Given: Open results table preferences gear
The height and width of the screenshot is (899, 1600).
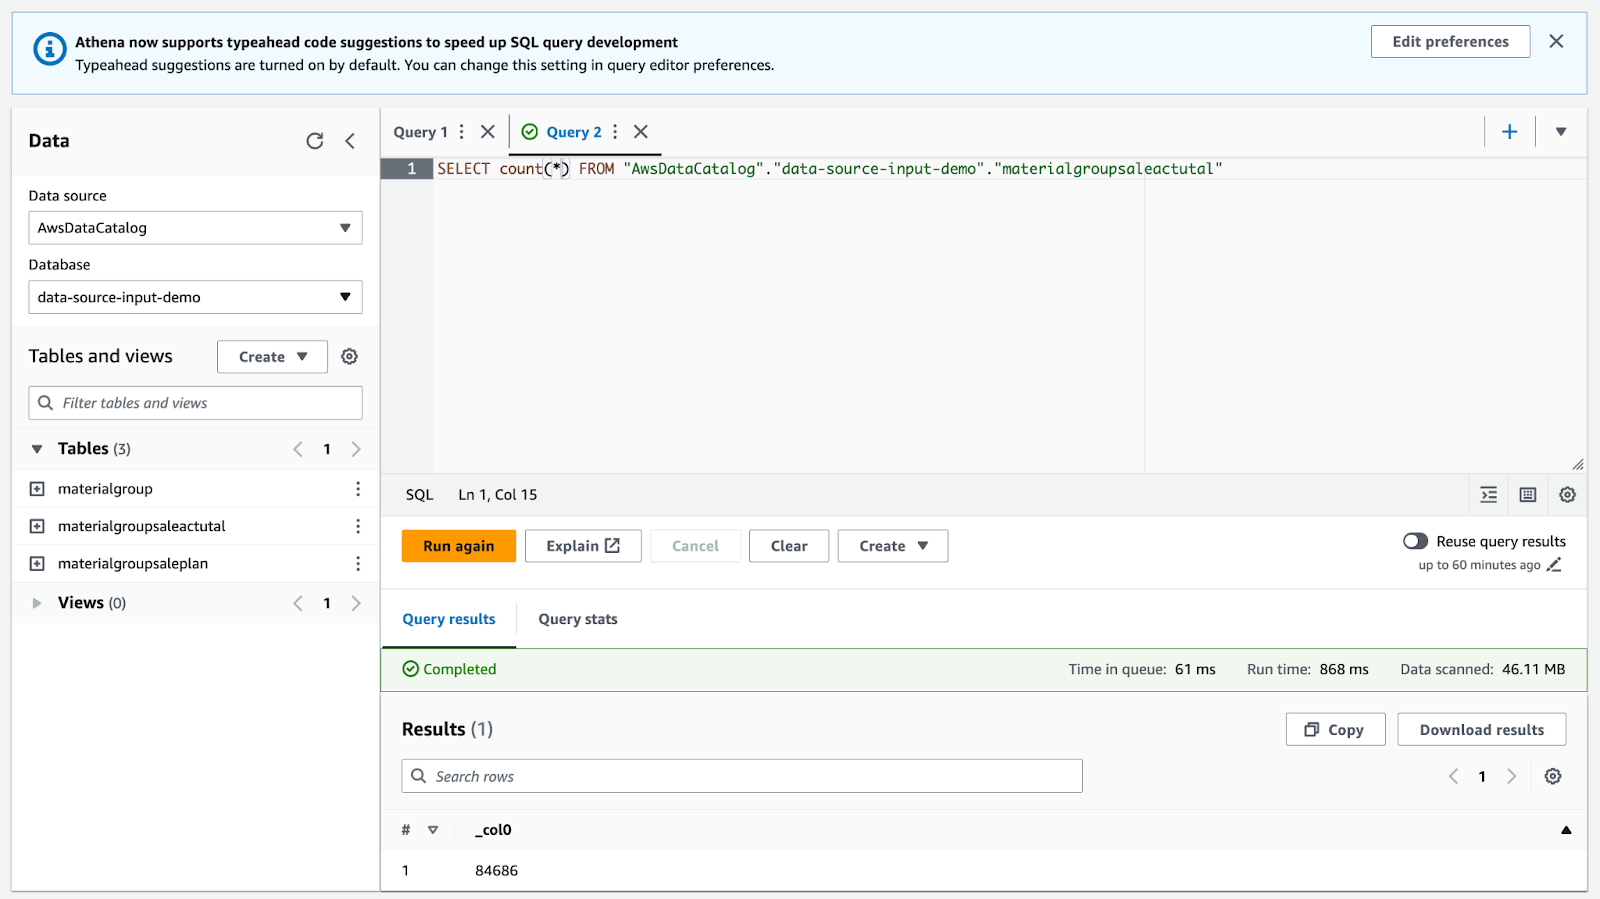Looking at the screenshot, I should (x=1553, y=777).
